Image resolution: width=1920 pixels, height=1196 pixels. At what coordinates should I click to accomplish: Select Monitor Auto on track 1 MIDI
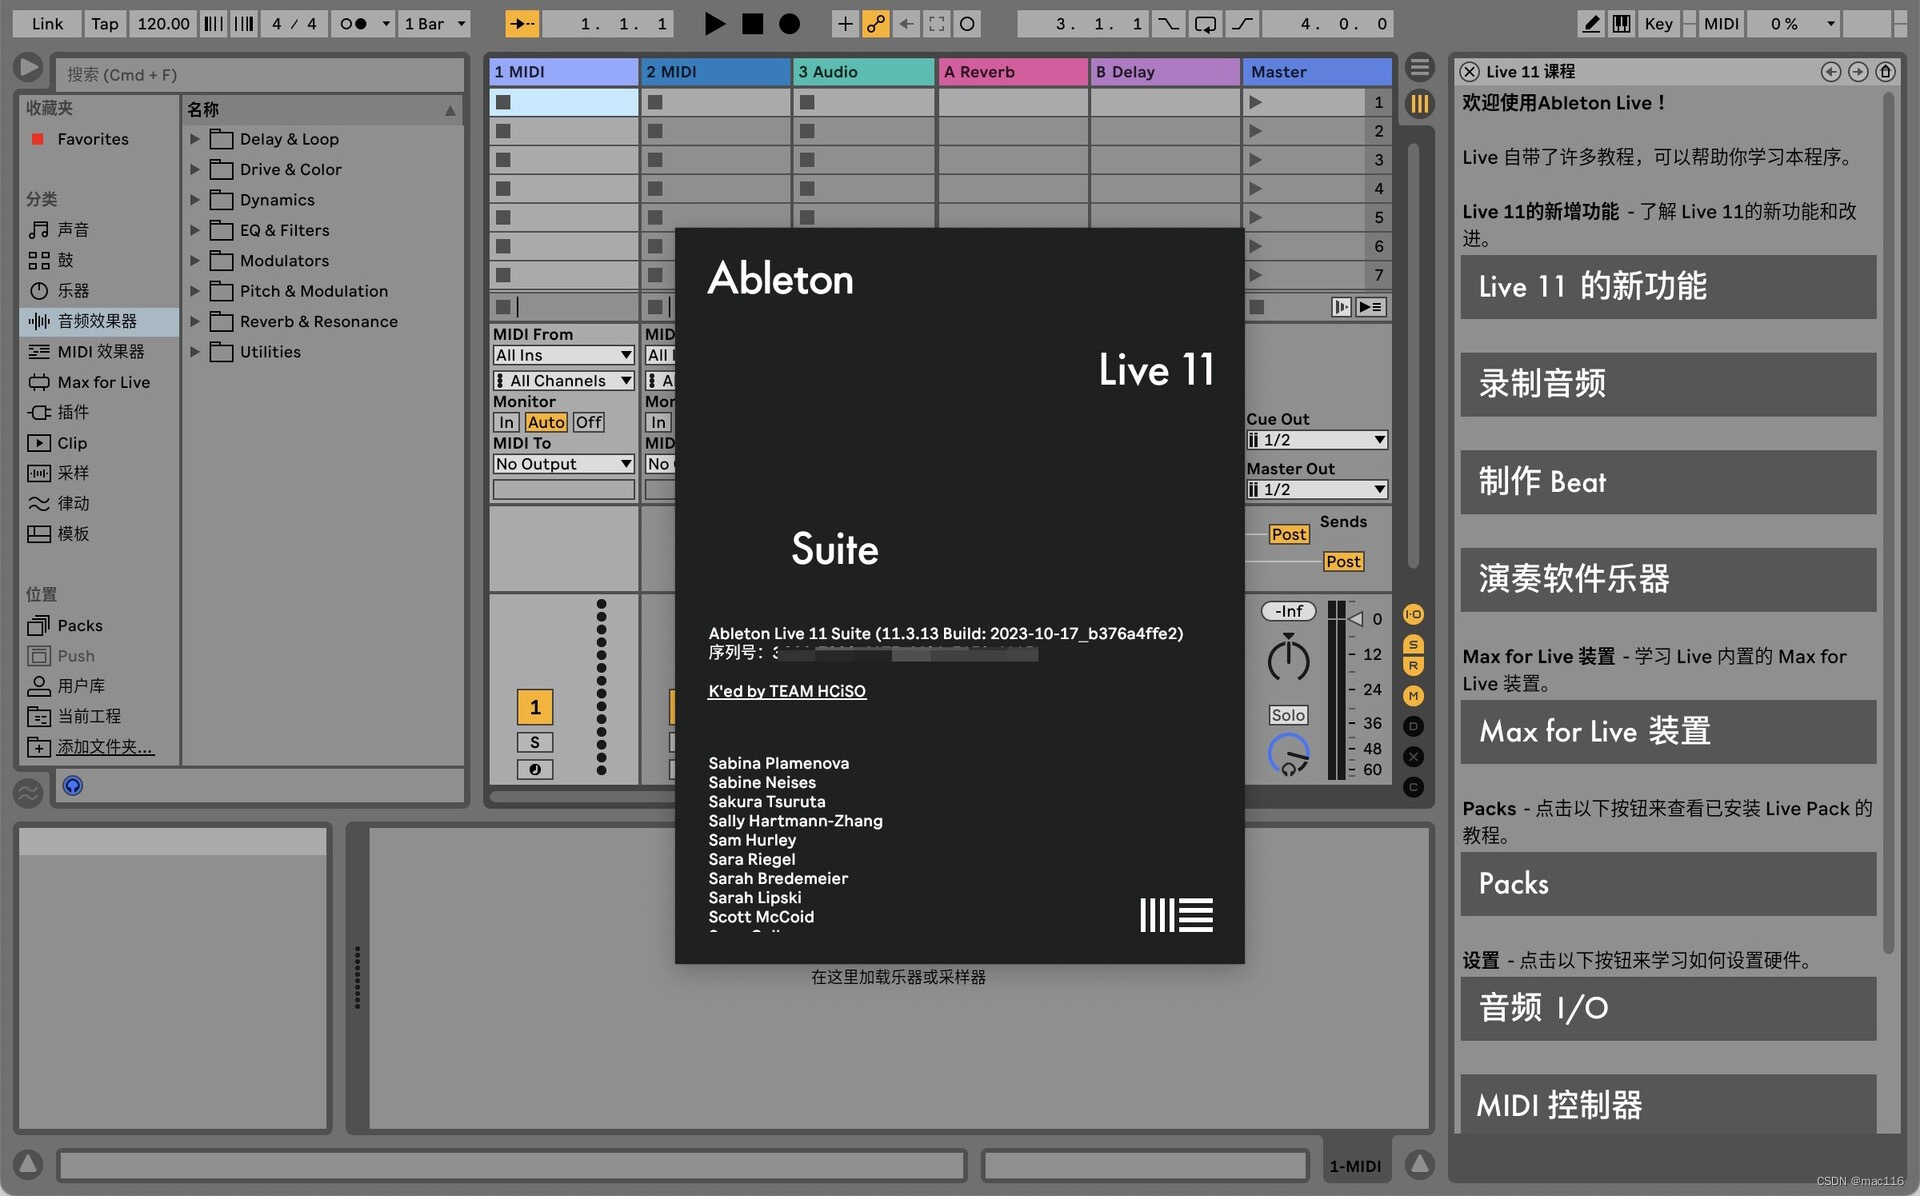coord(546,422)
